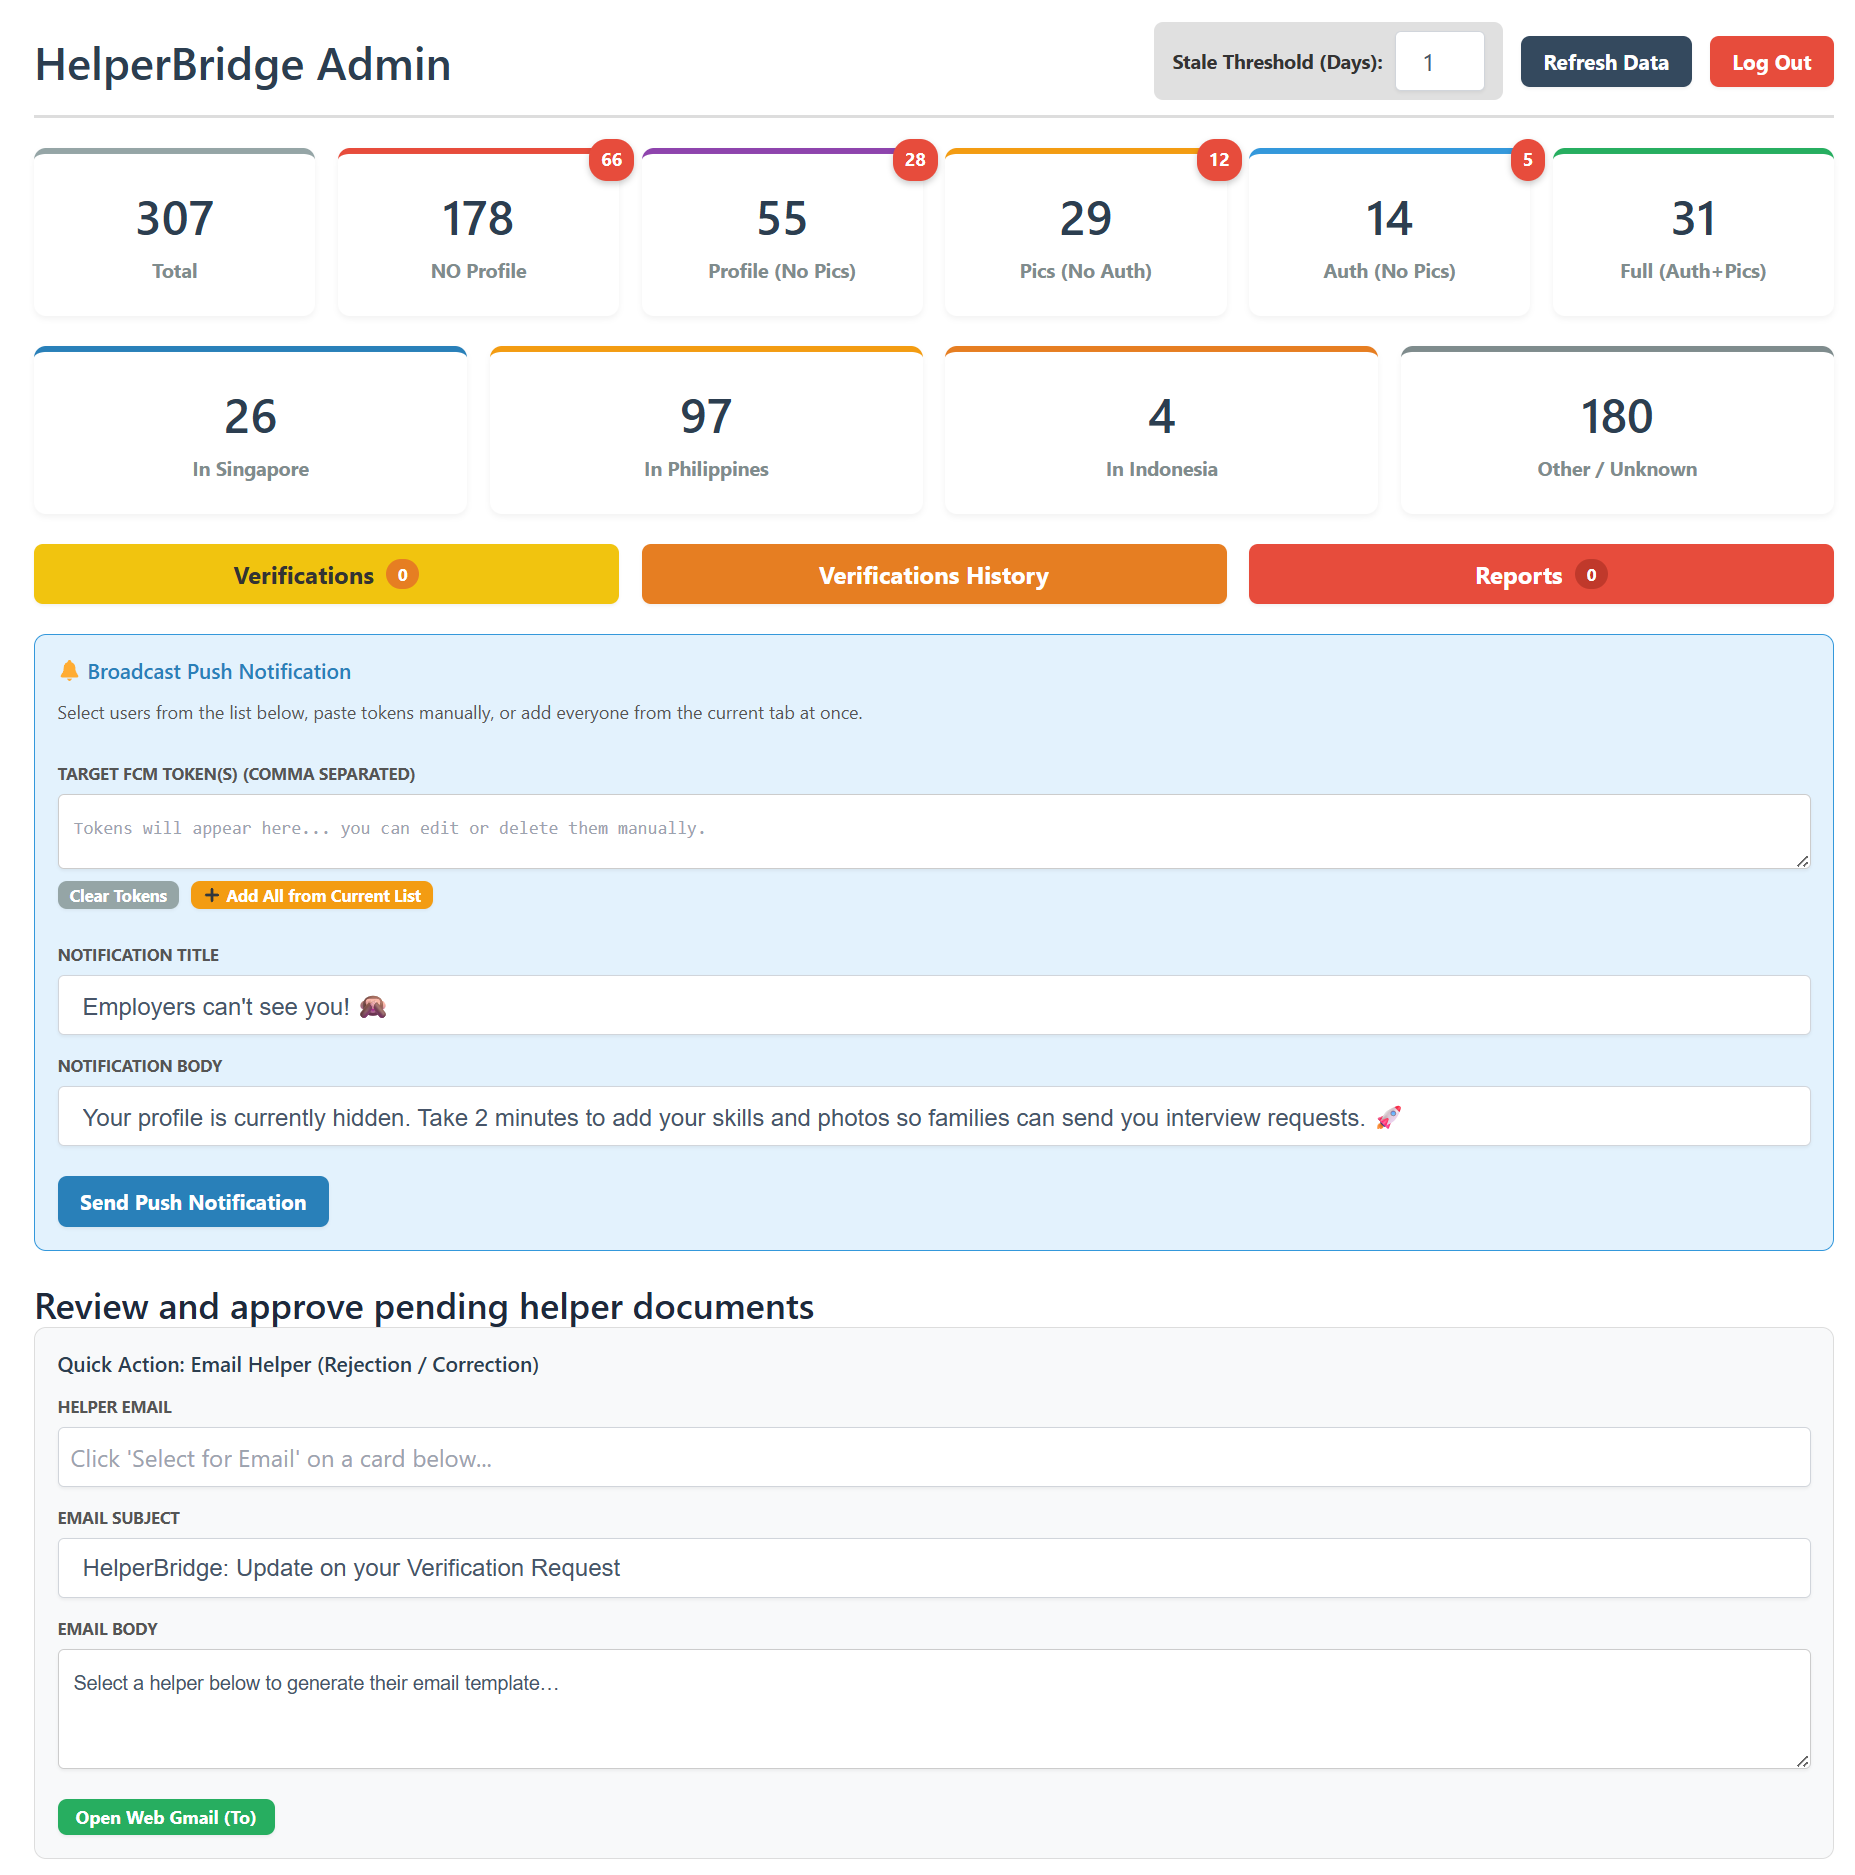
Task: Filter by In Philippines card
Action: (706, 431)
